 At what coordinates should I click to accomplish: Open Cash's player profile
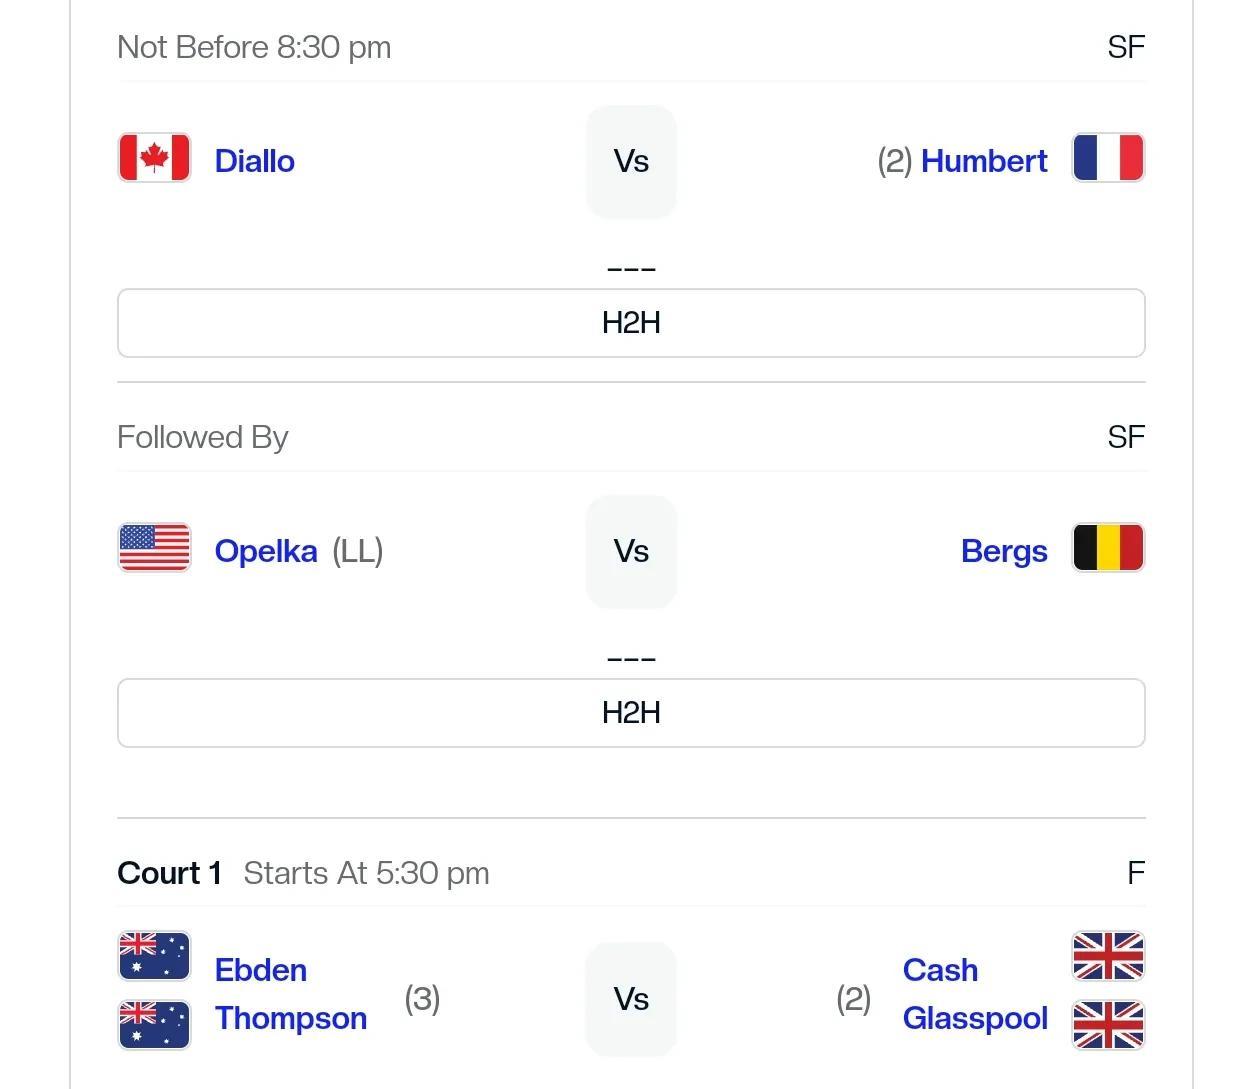(940, 970)
